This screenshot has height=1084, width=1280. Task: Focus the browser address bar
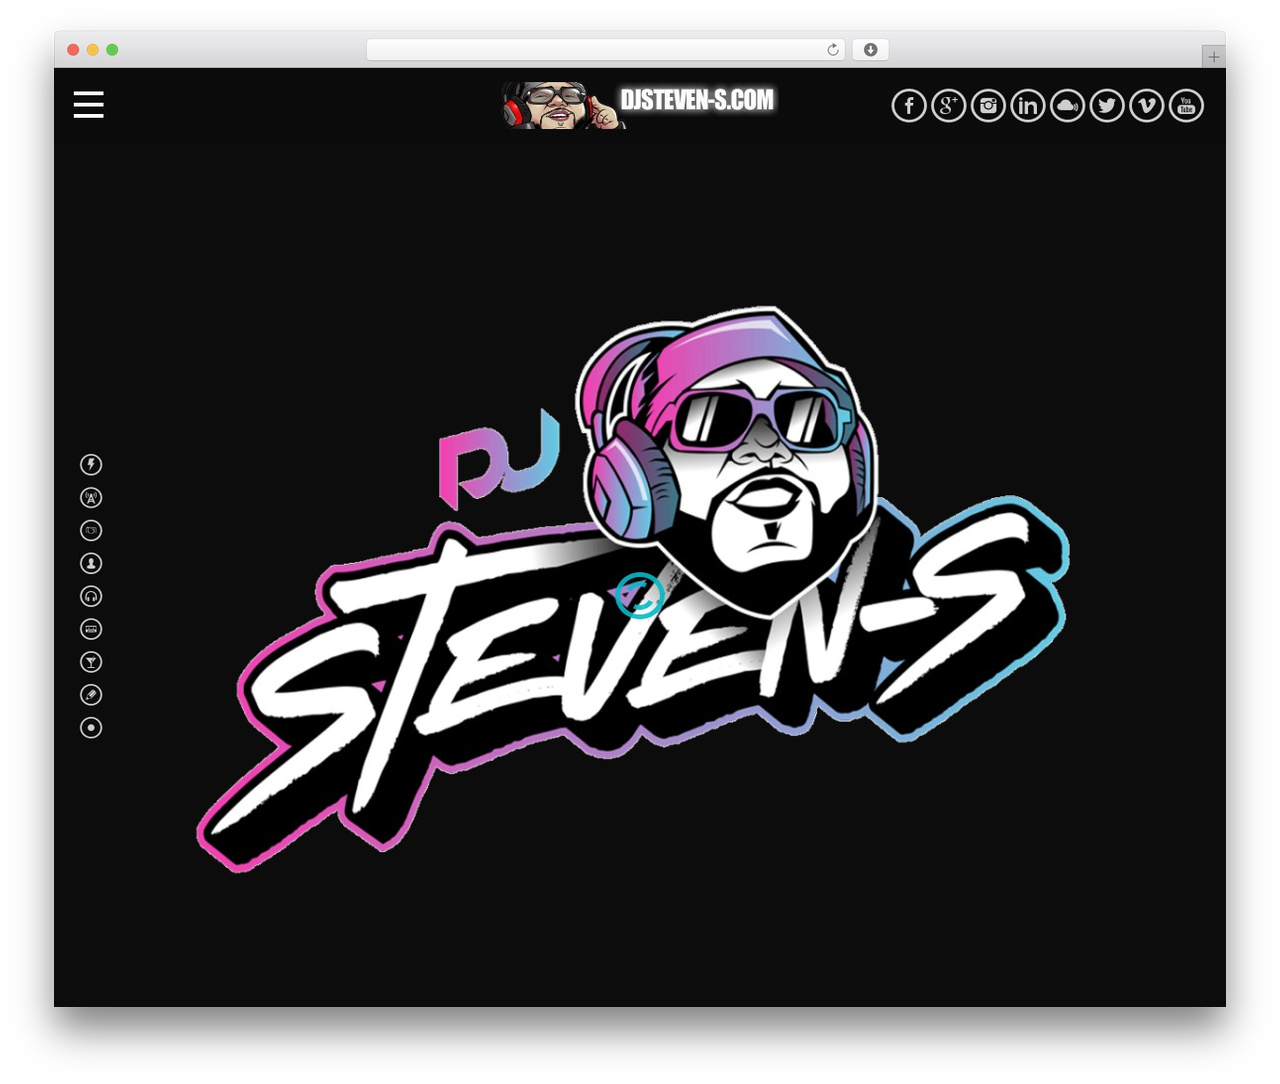pyautogui.click(x=605, y=50)
